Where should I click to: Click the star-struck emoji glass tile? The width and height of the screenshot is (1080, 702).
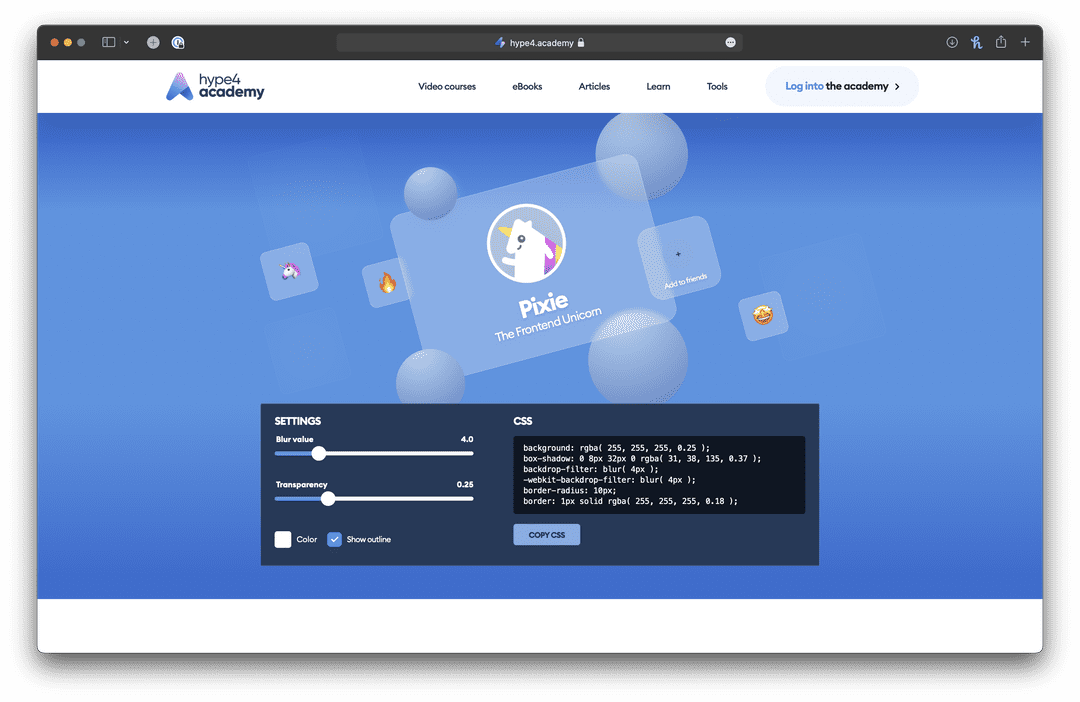(763, 316)
